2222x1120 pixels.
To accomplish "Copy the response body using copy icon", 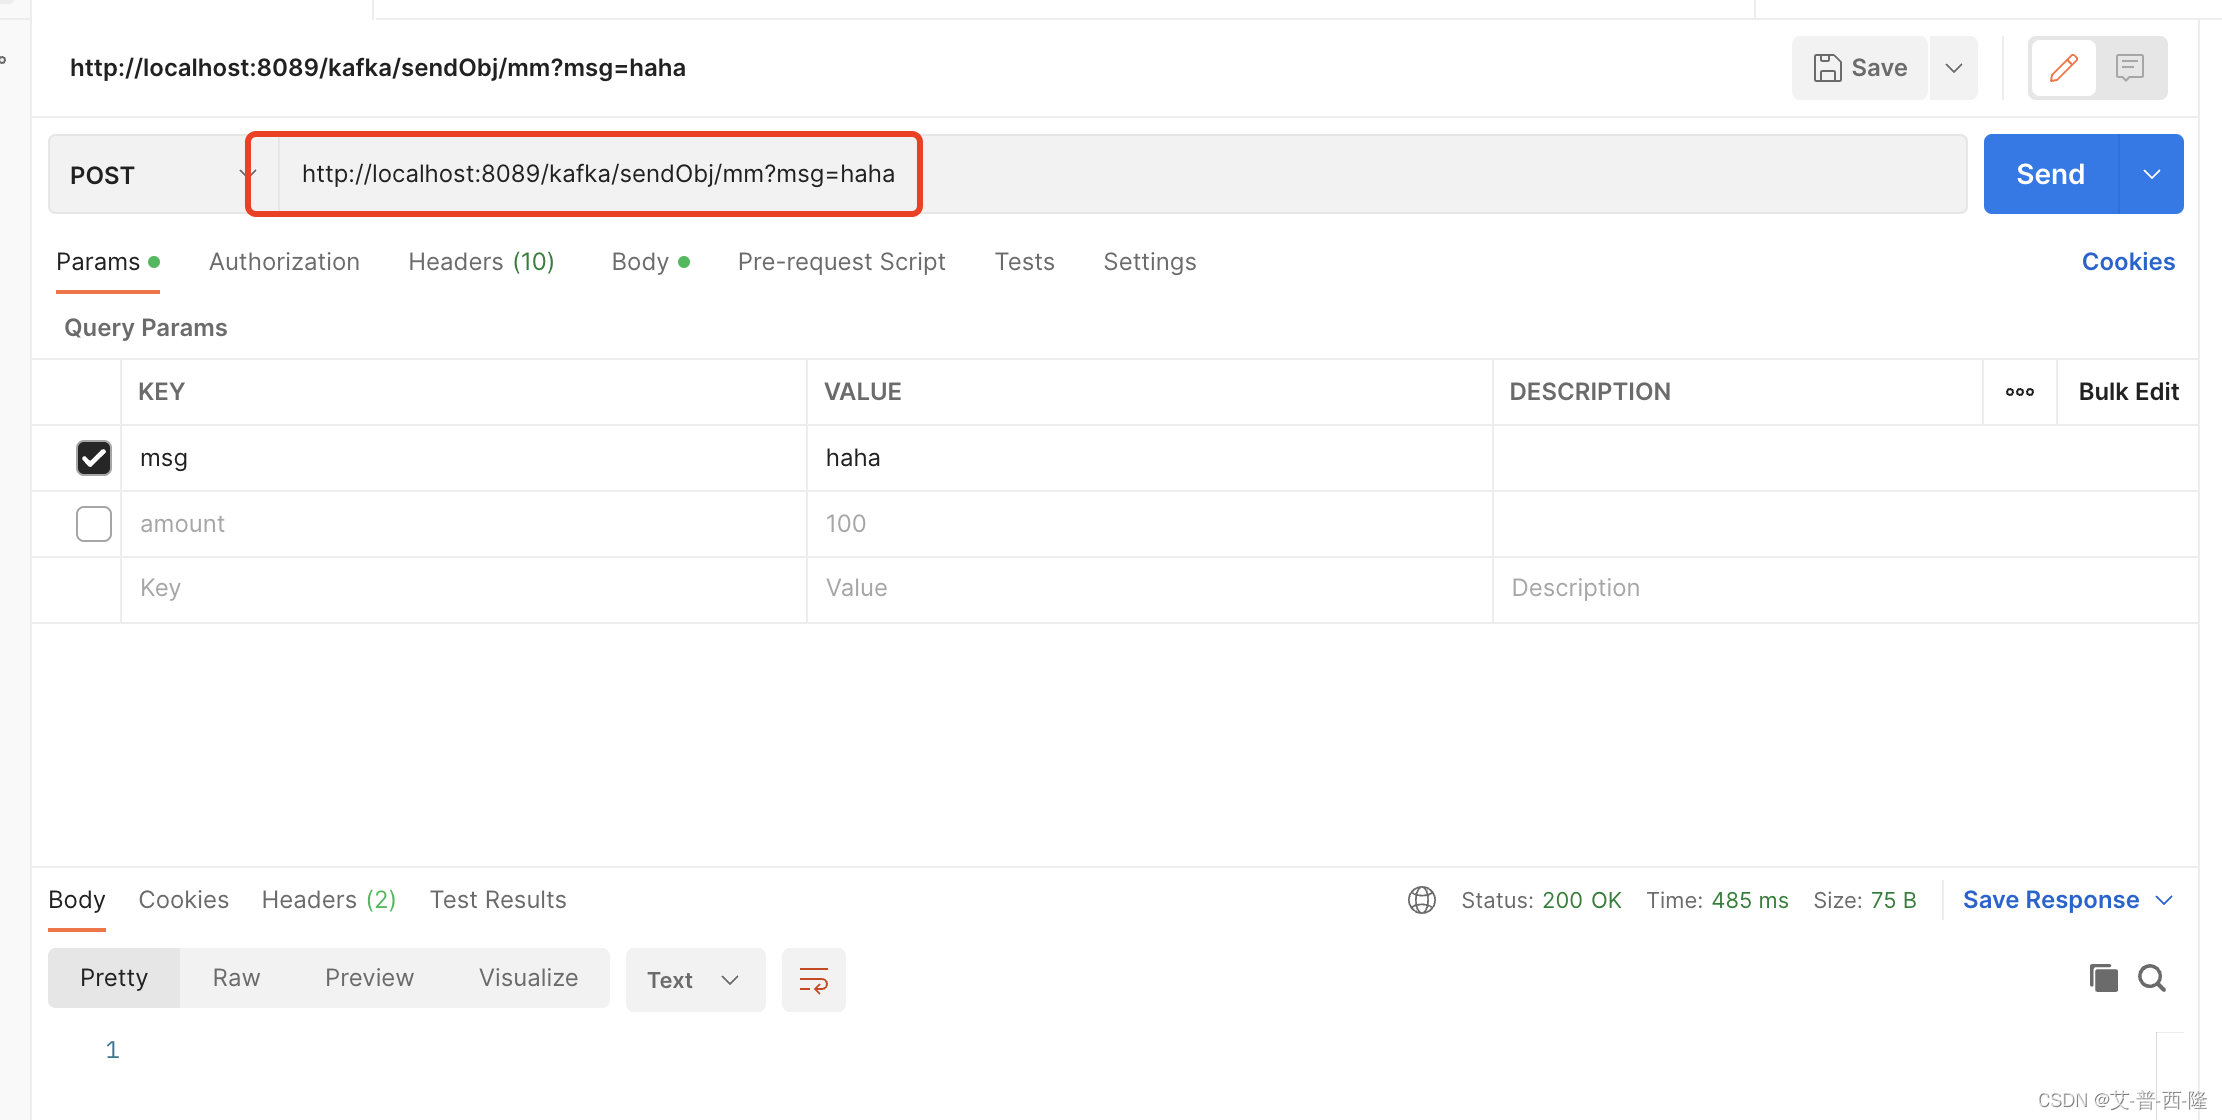I will tap(2103, 978).
